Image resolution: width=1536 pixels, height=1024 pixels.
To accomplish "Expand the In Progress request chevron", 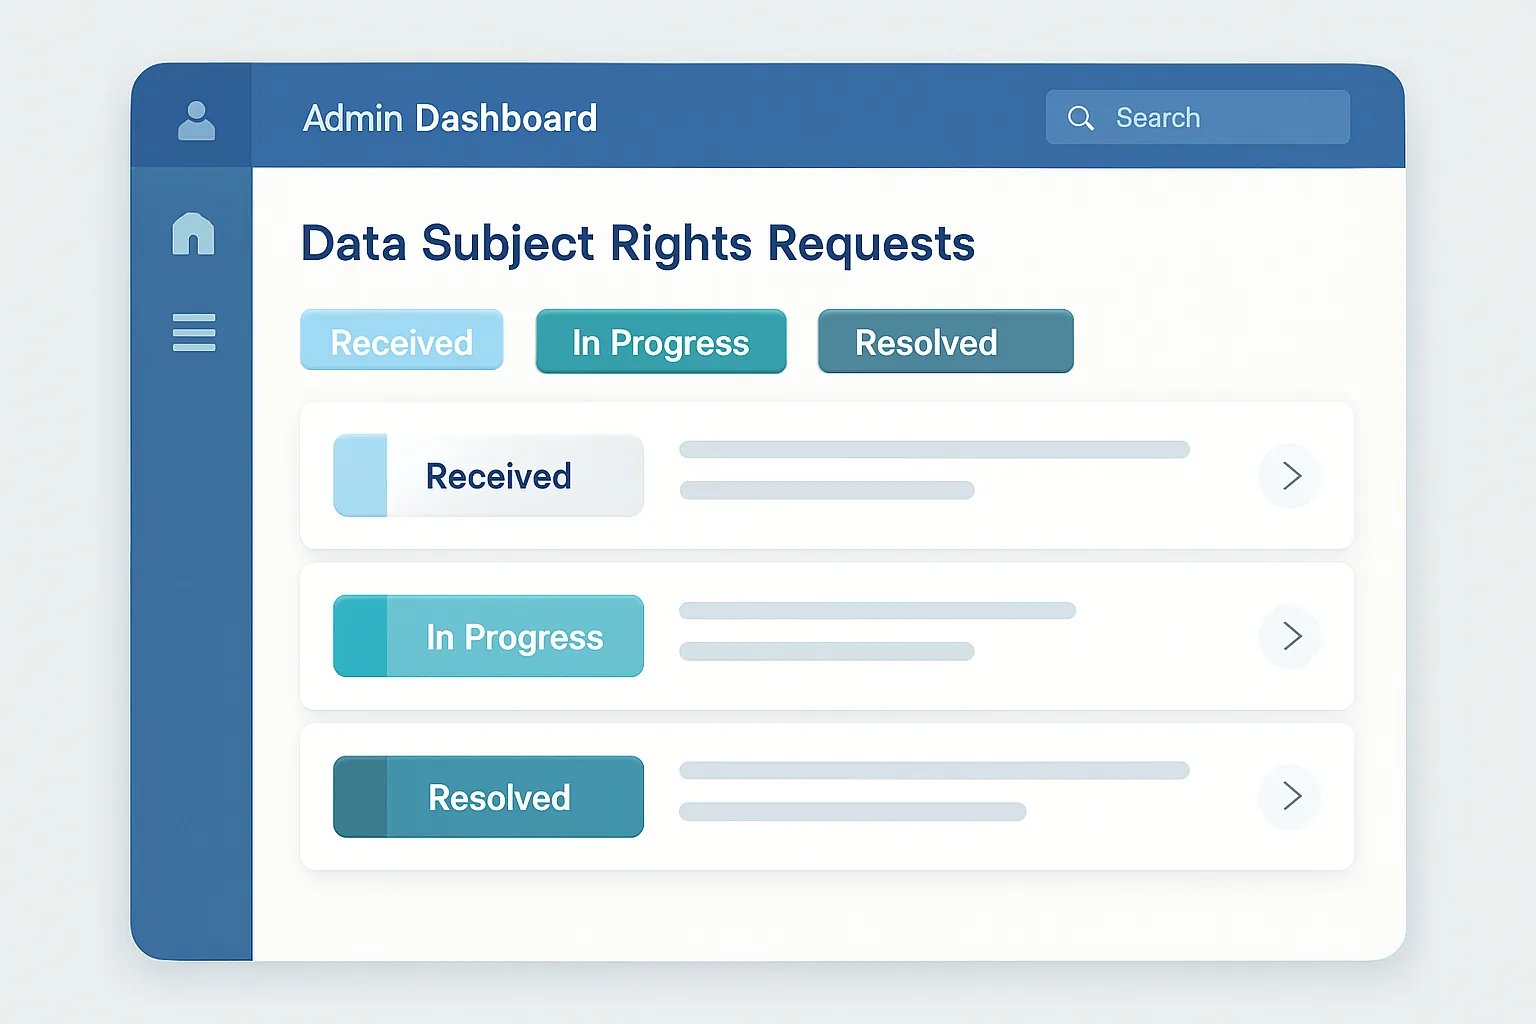I will coord(1290,636).
